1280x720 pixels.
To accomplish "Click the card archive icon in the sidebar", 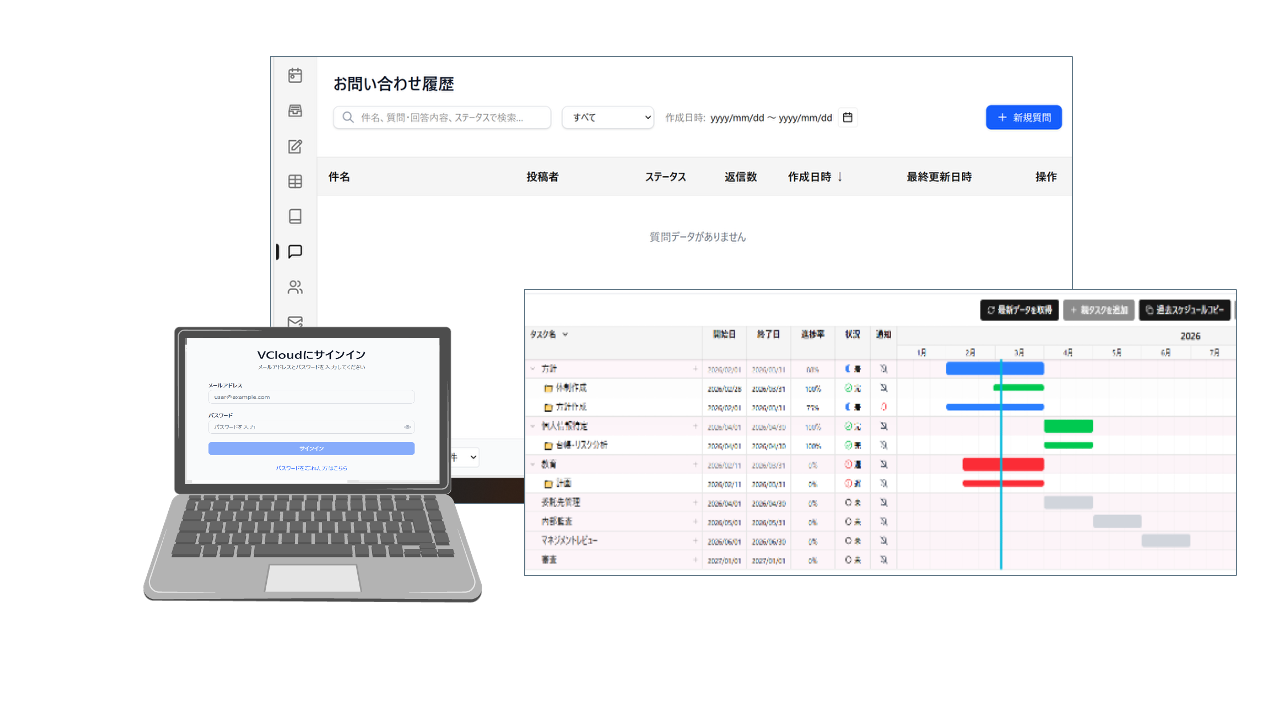I will 294,109.
